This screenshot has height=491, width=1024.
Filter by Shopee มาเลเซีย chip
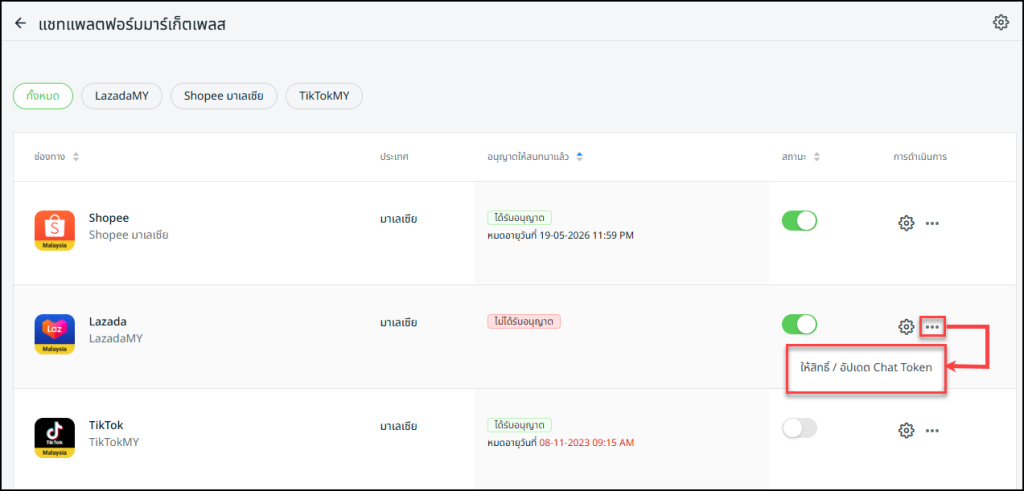pos(223,96)
